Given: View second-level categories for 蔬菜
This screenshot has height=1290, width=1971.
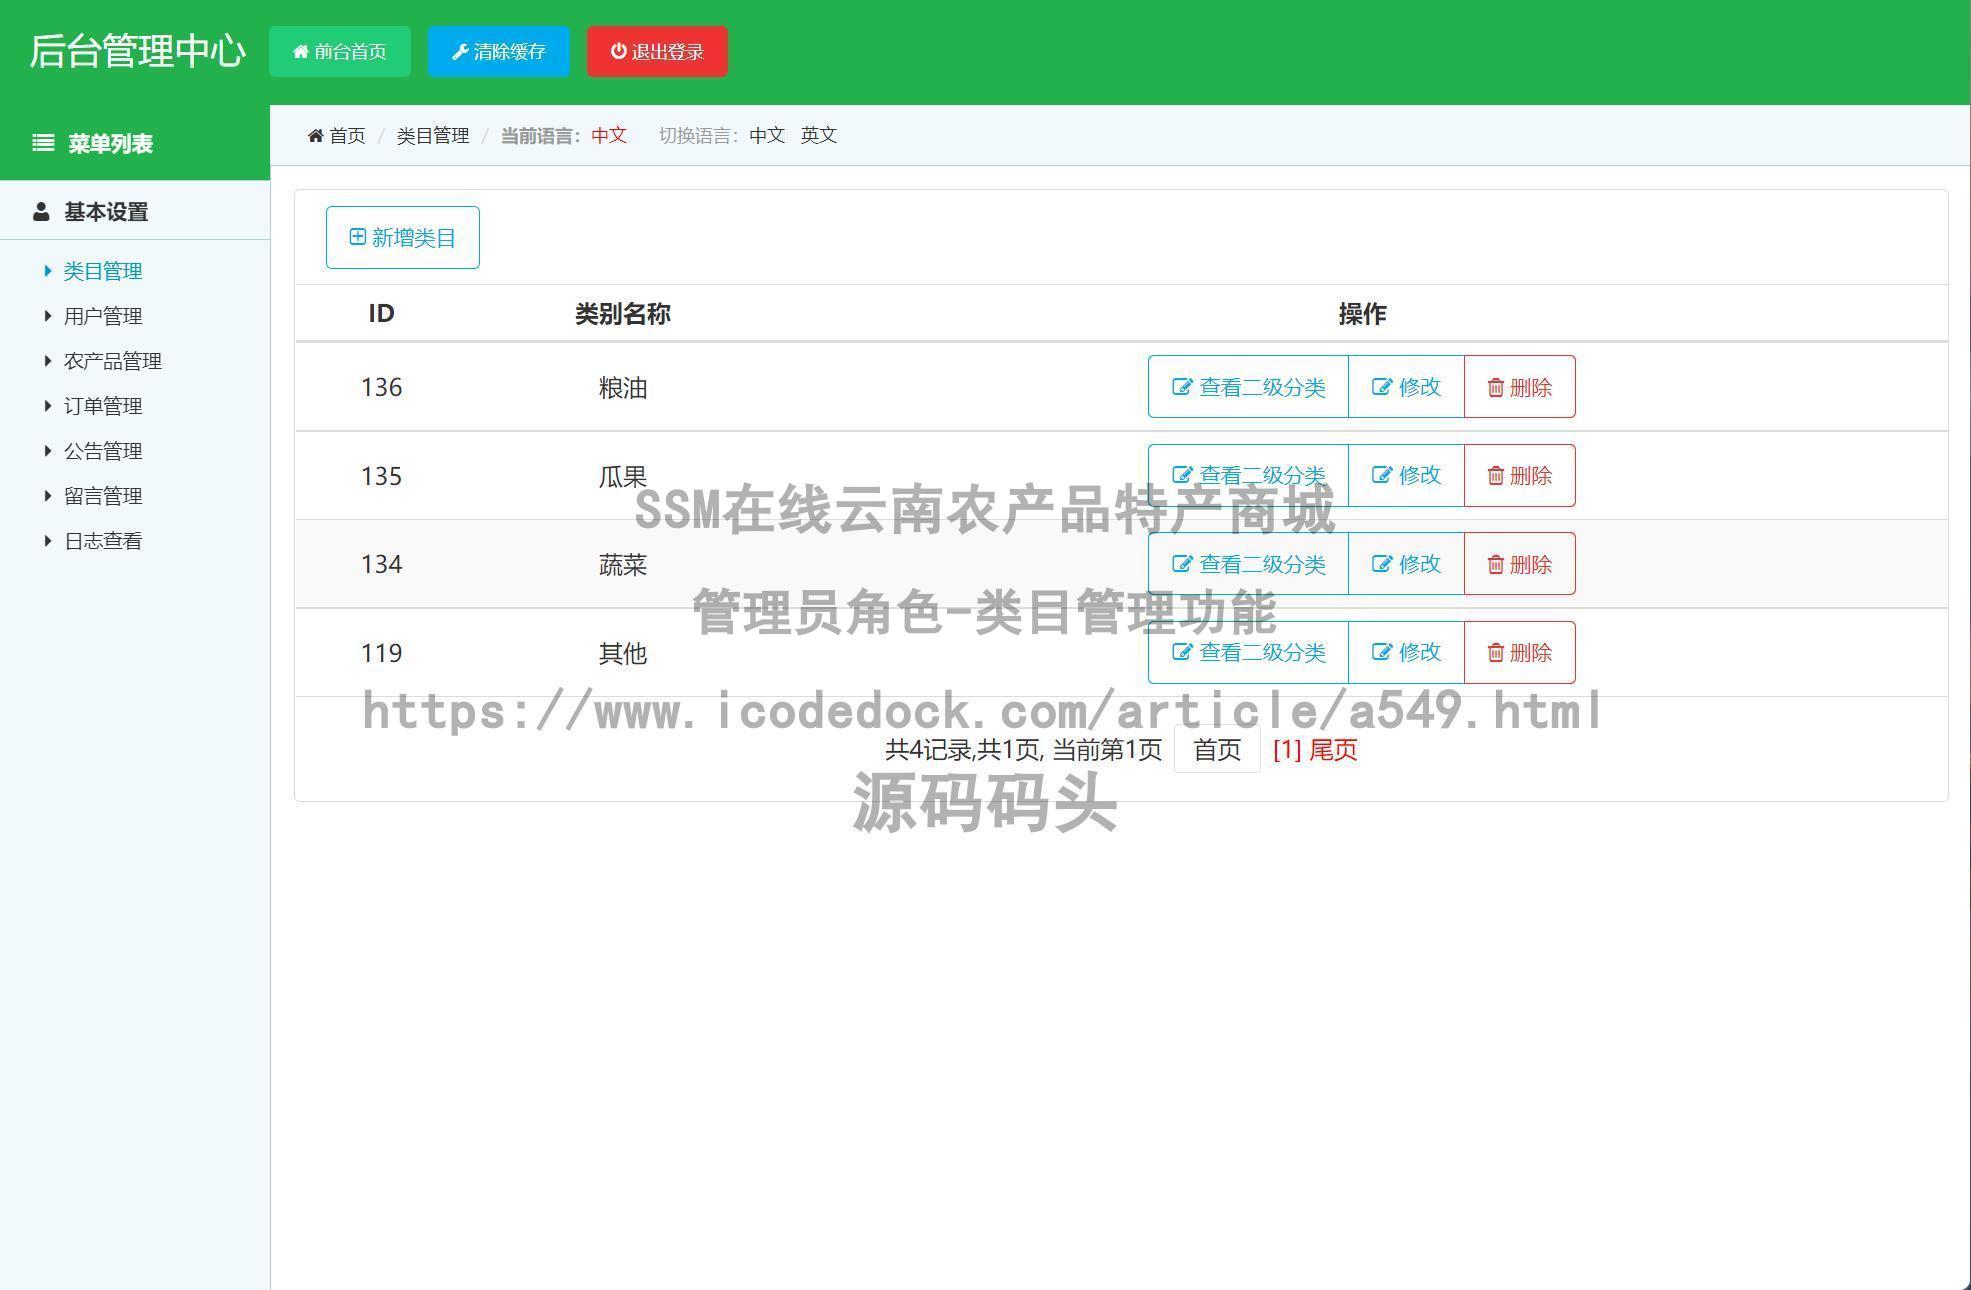Looking at the screenshot, I should point(1248,564).
